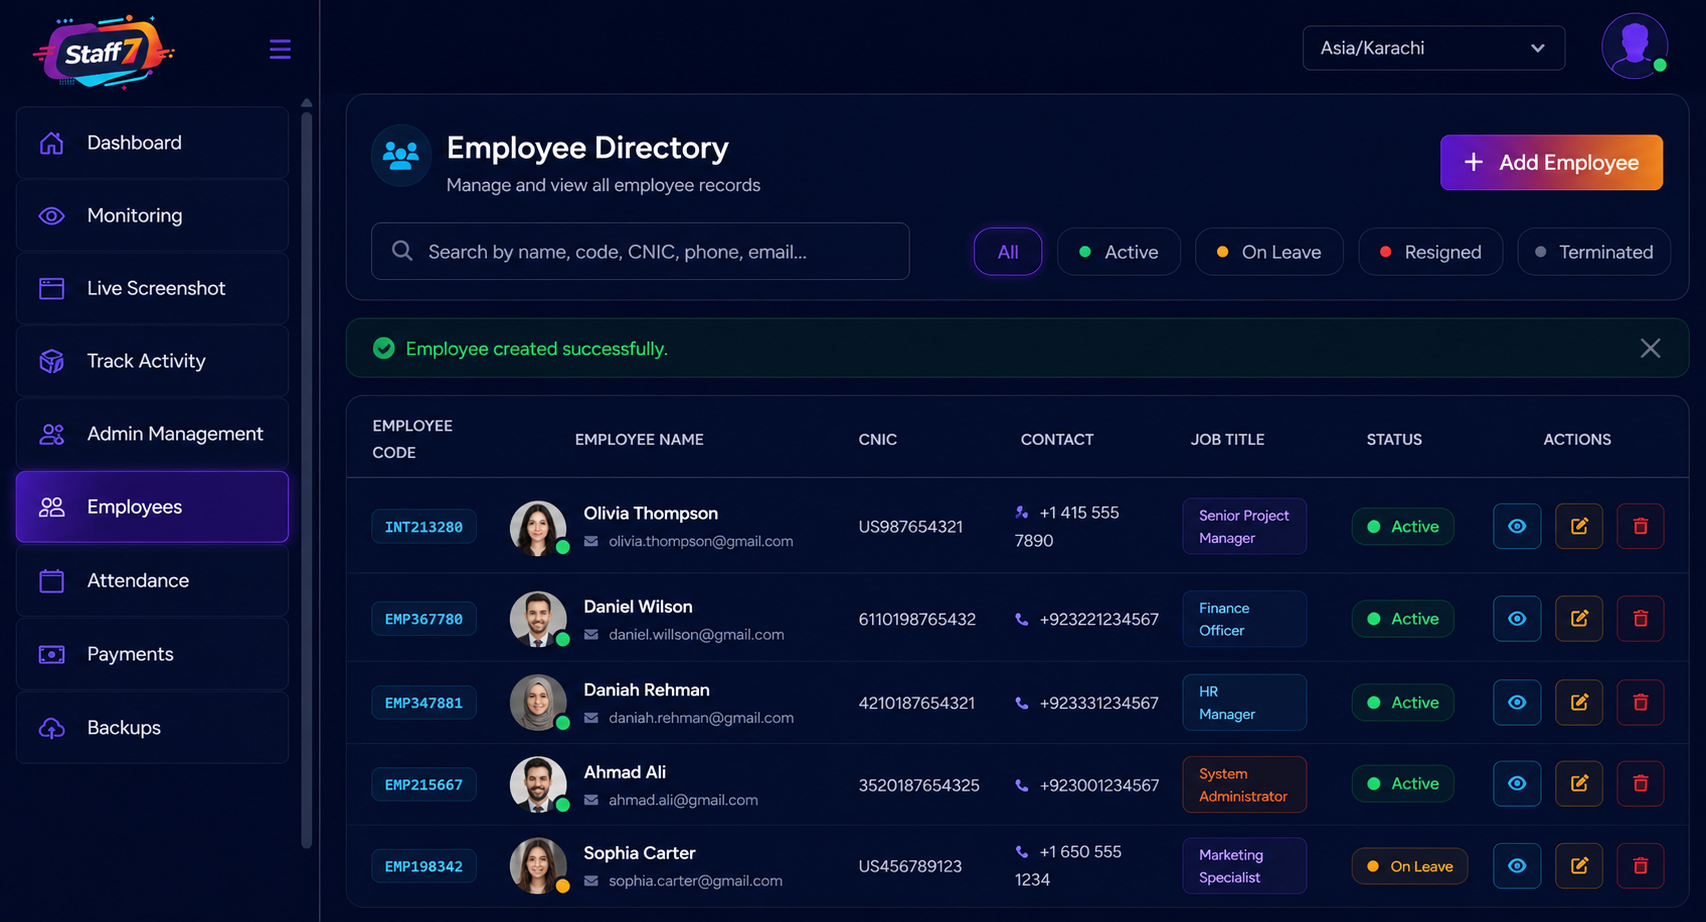This screenshot has height=922, width=1706.
Task: Open Admin Management
Action: 152,434
